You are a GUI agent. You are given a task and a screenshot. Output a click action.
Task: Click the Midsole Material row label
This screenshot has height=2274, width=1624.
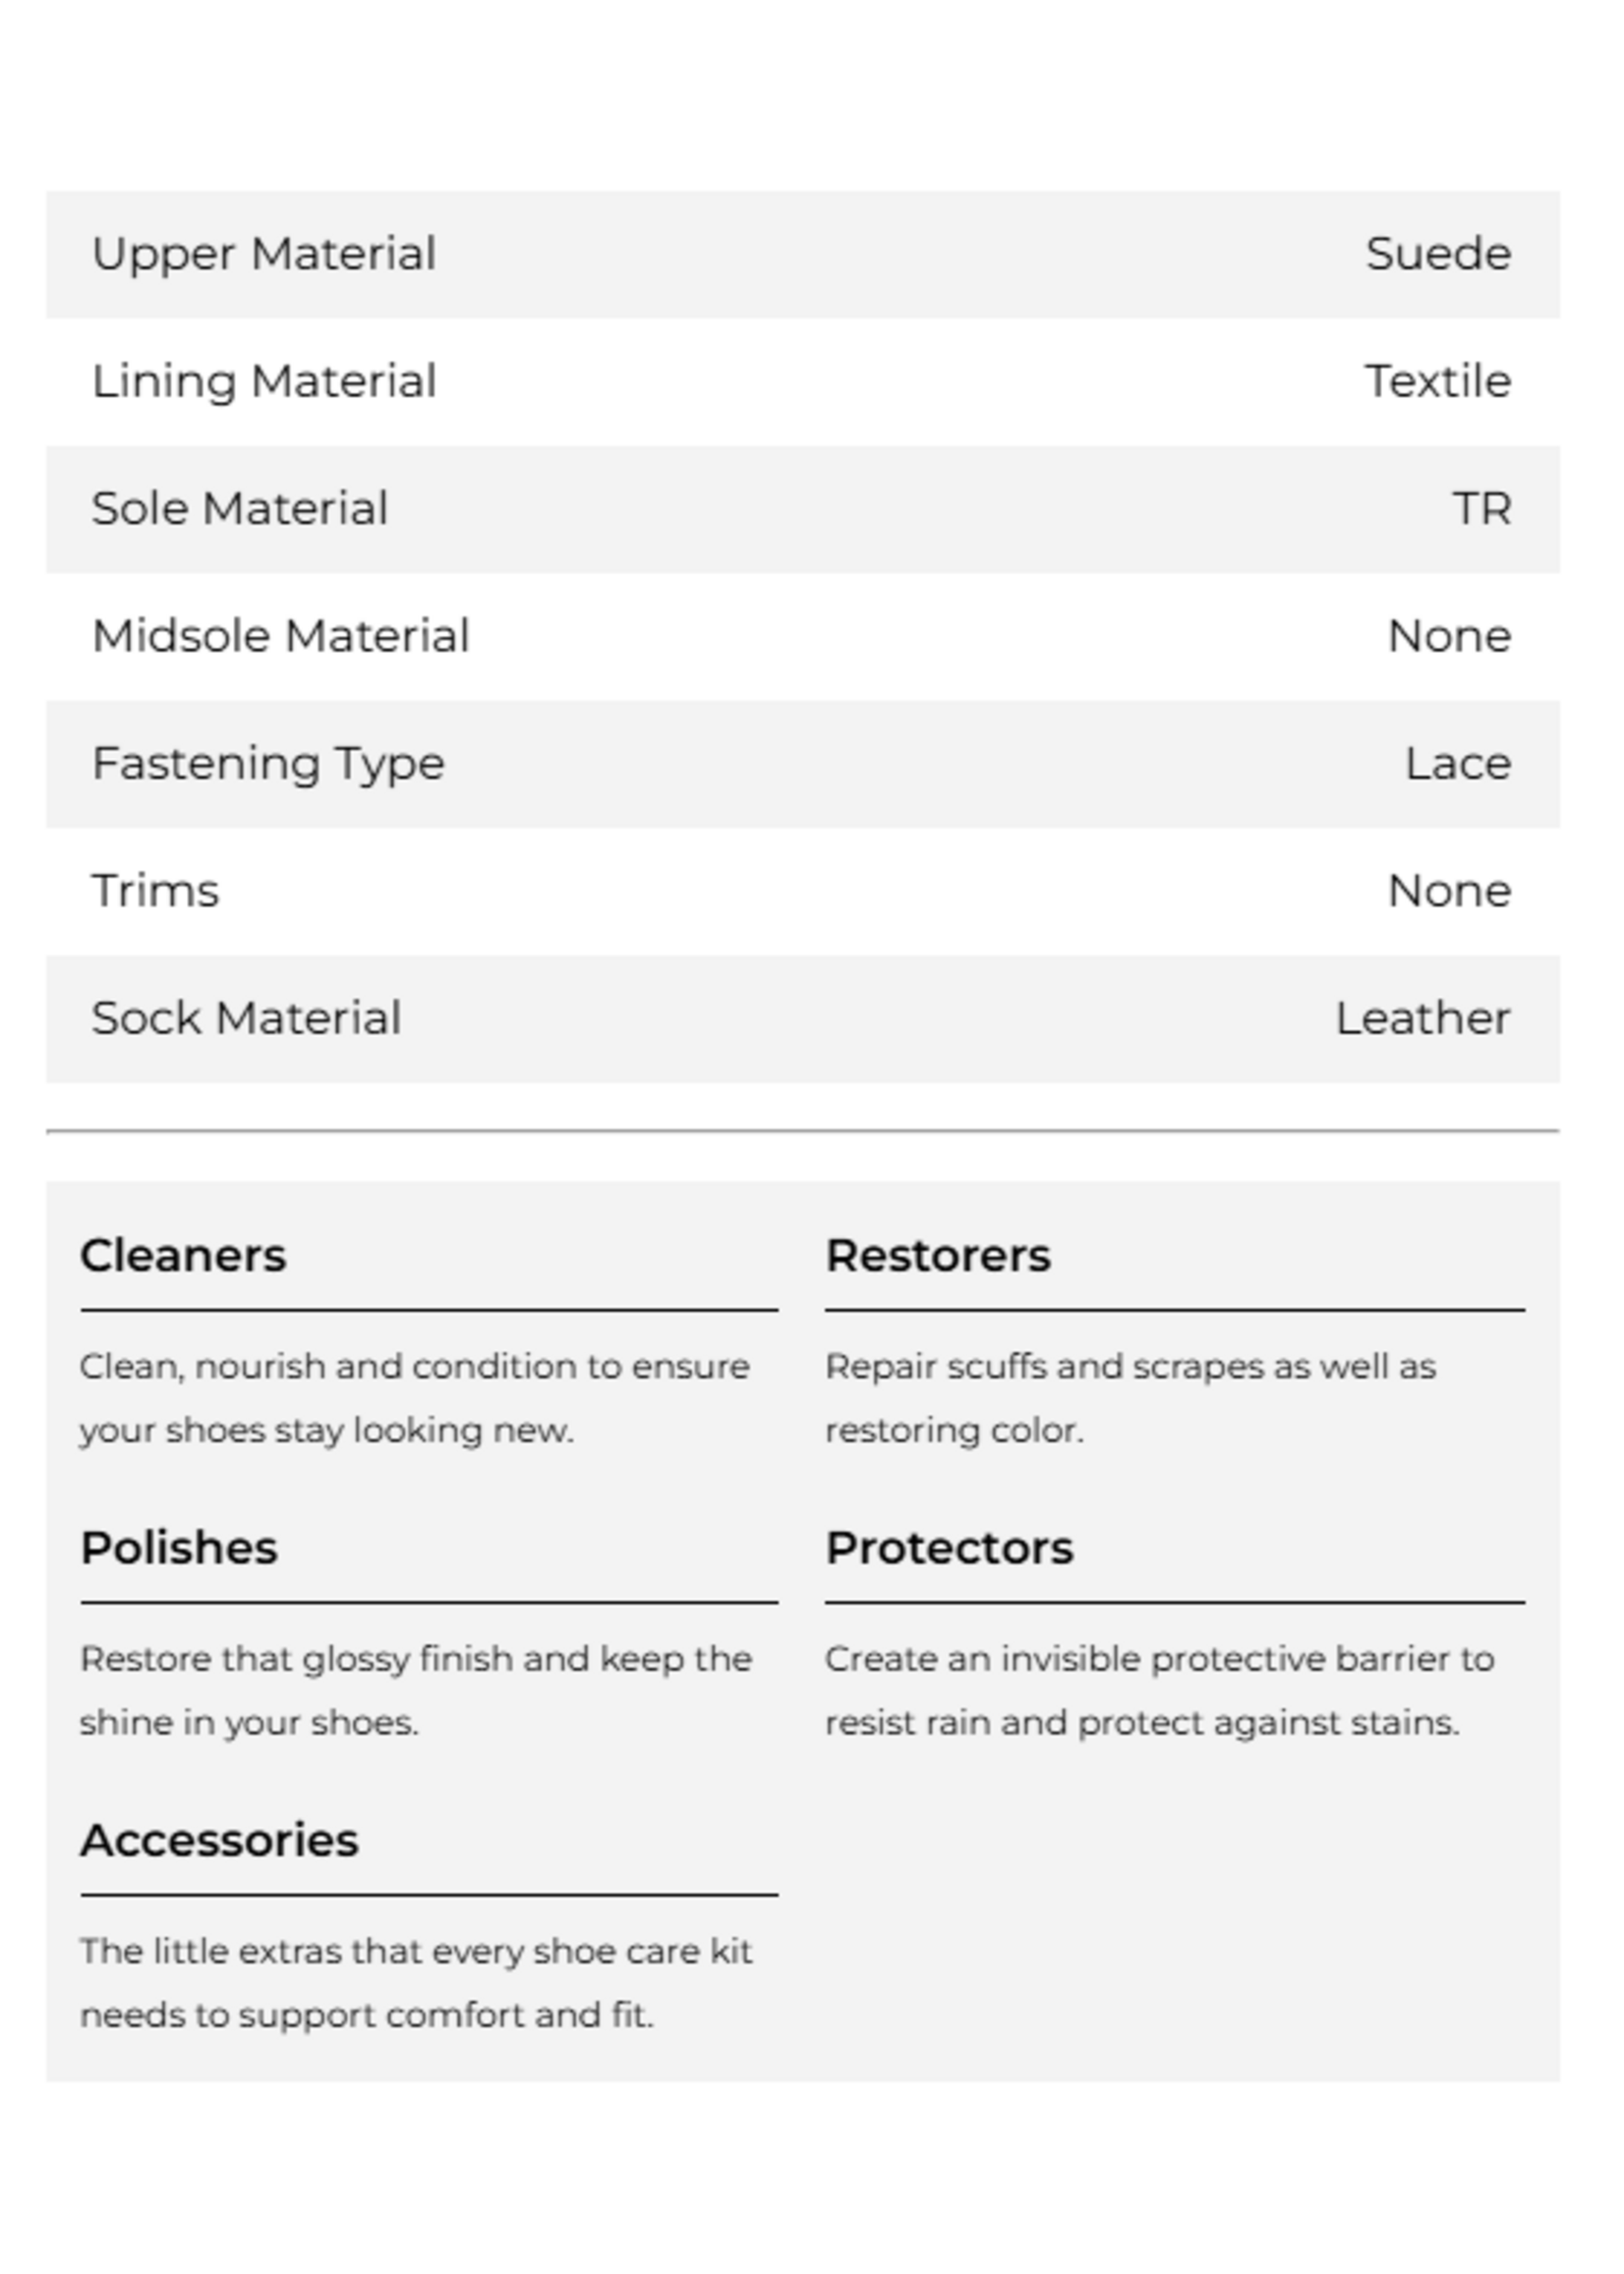tap(281, 636)
